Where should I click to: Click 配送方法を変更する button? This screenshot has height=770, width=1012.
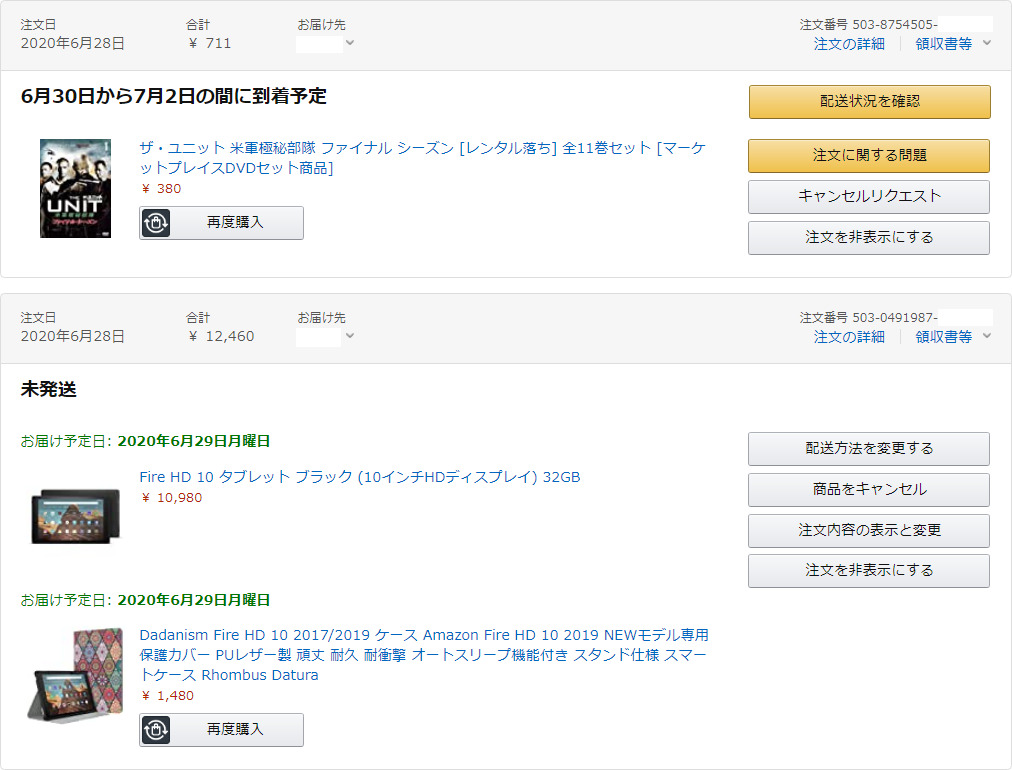[x=868, y=449]
